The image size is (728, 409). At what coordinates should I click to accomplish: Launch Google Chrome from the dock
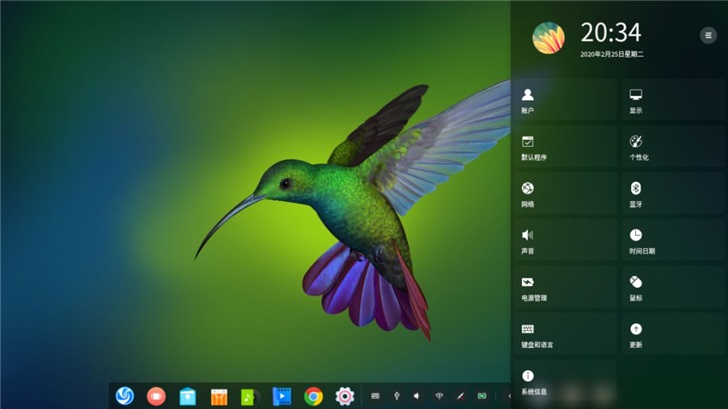click(x=313, y=396)
